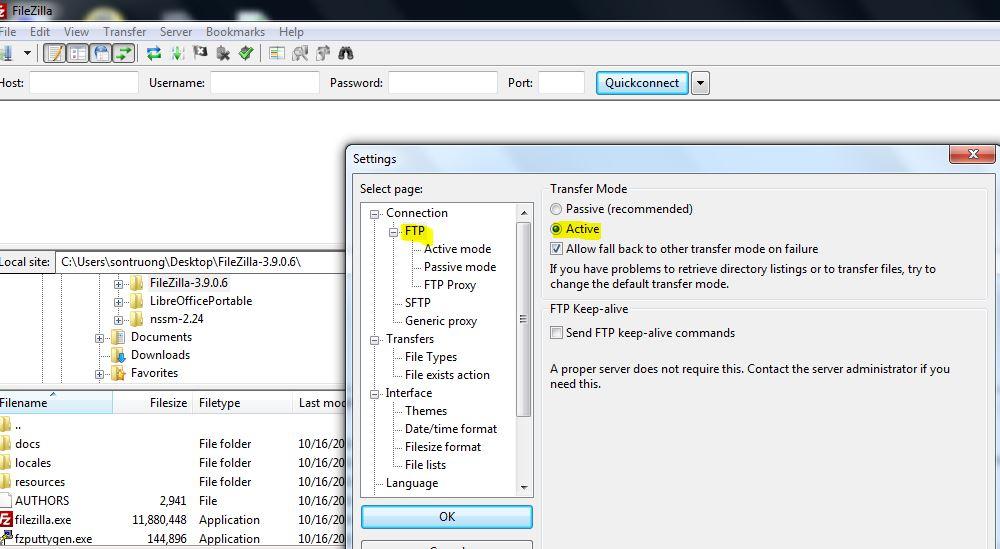Collapse the FTP node in Settings tree
The image size is (1000, 549).
click(393, 231)
